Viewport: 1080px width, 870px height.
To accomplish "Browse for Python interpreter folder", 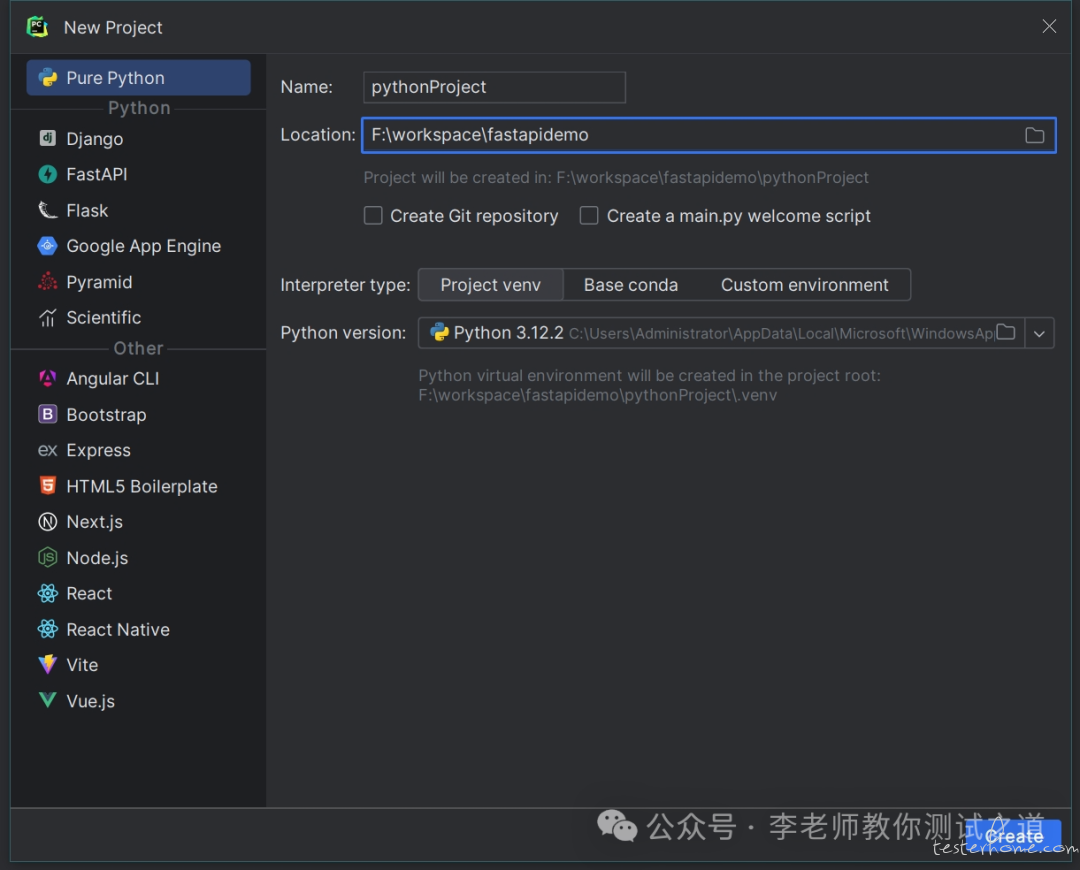I will tap(1006, 333).
